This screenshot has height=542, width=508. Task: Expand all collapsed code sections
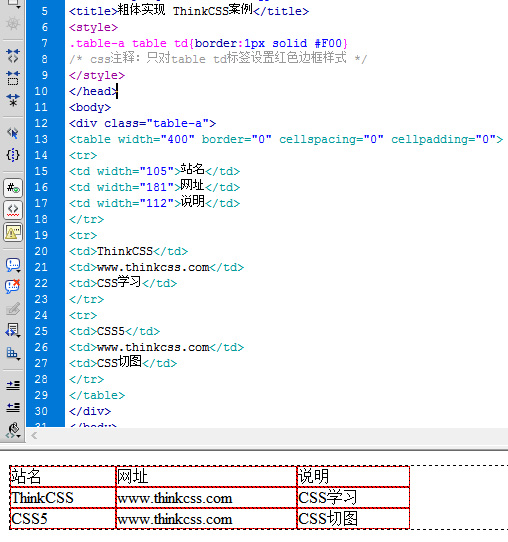point(13,100)
